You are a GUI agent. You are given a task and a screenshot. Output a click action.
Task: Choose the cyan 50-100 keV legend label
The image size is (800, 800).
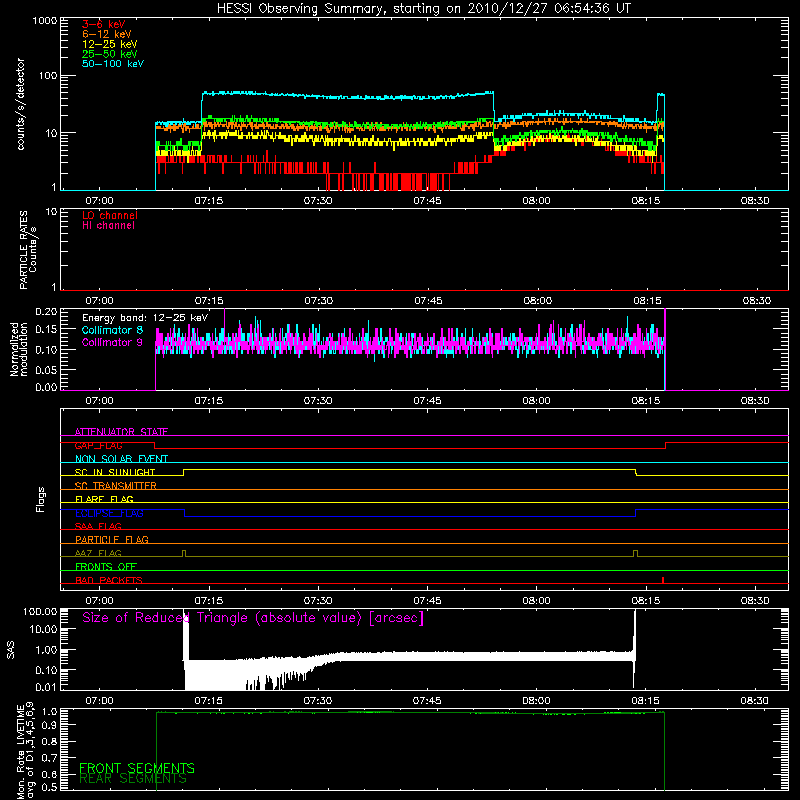(x=113, y=64)
